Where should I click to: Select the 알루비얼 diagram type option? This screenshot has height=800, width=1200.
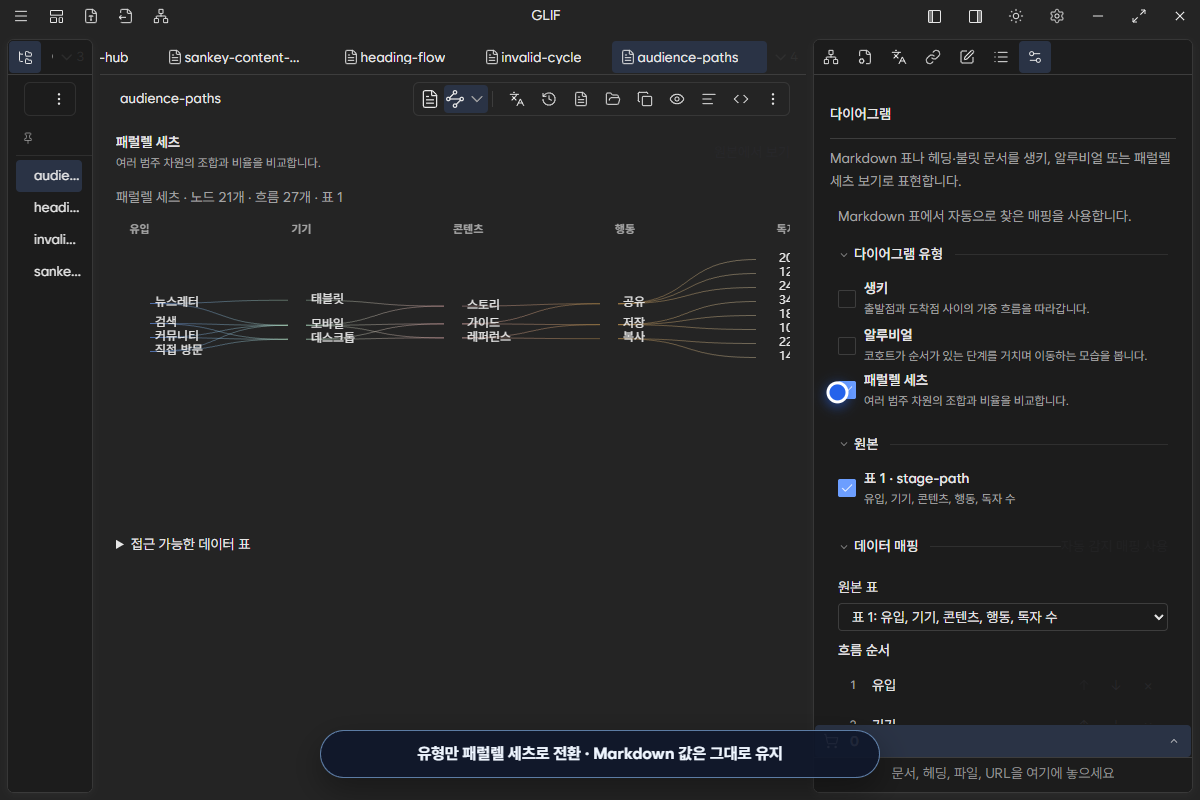pos(847,345)
